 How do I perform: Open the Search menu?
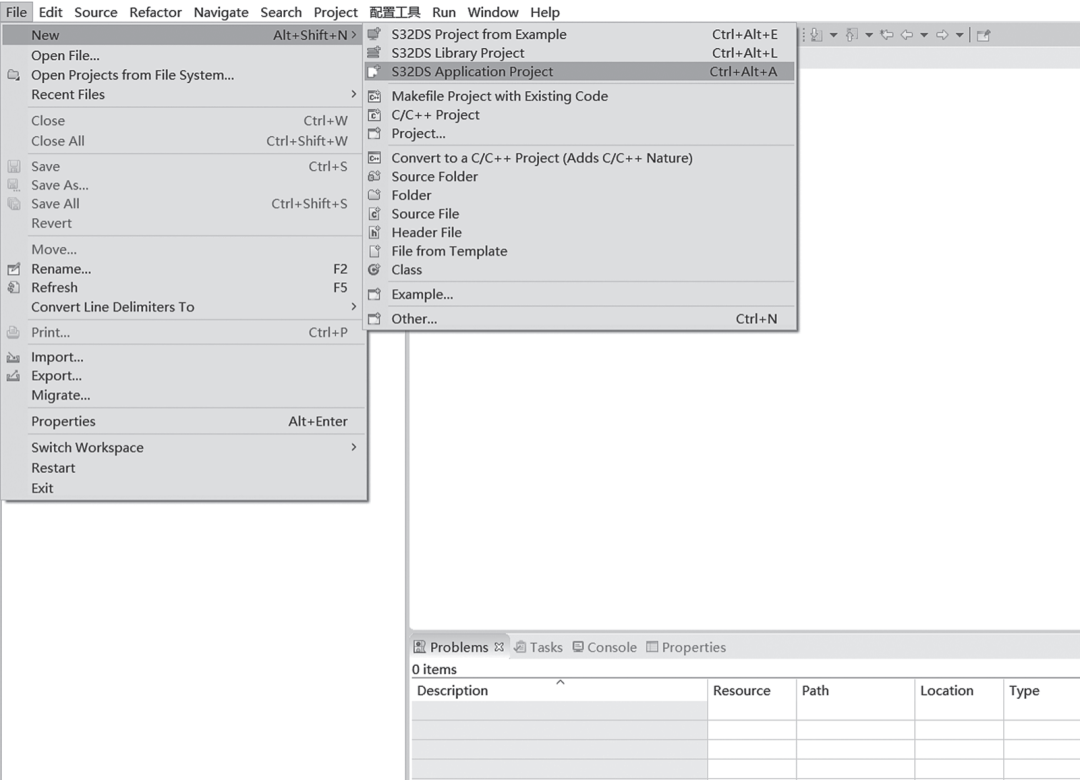pyautogui.click(x=280, y=12)
